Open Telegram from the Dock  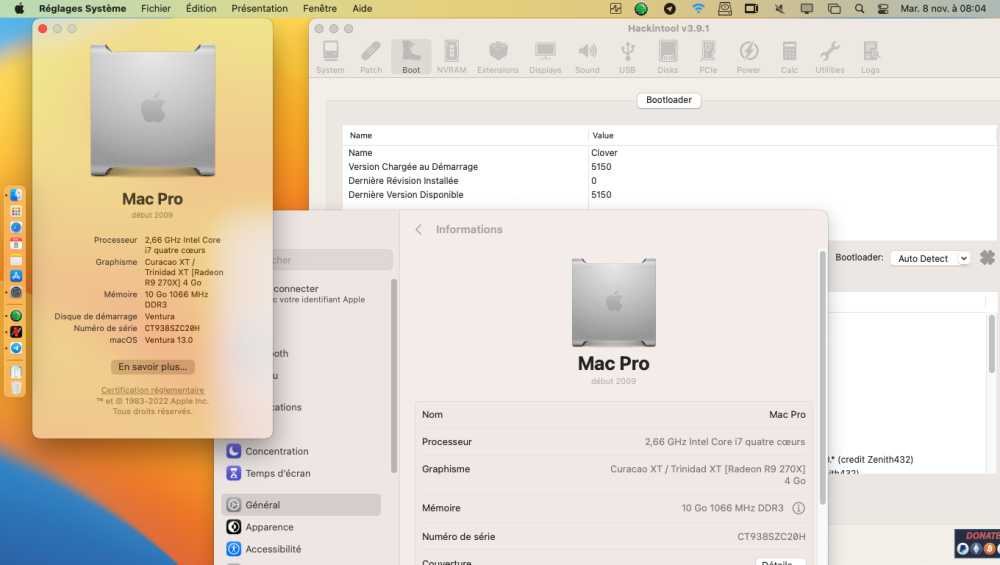point(16,348)
